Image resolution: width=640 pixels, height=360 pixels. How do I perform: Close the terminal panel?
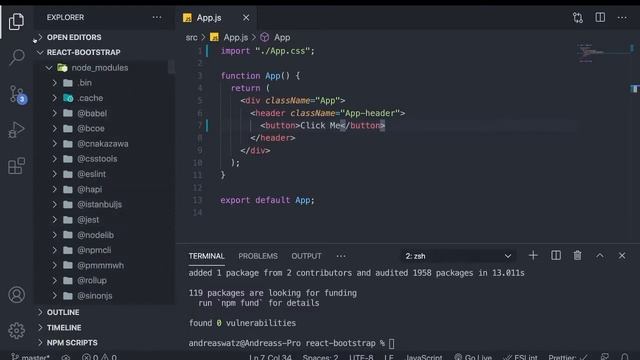622,256
